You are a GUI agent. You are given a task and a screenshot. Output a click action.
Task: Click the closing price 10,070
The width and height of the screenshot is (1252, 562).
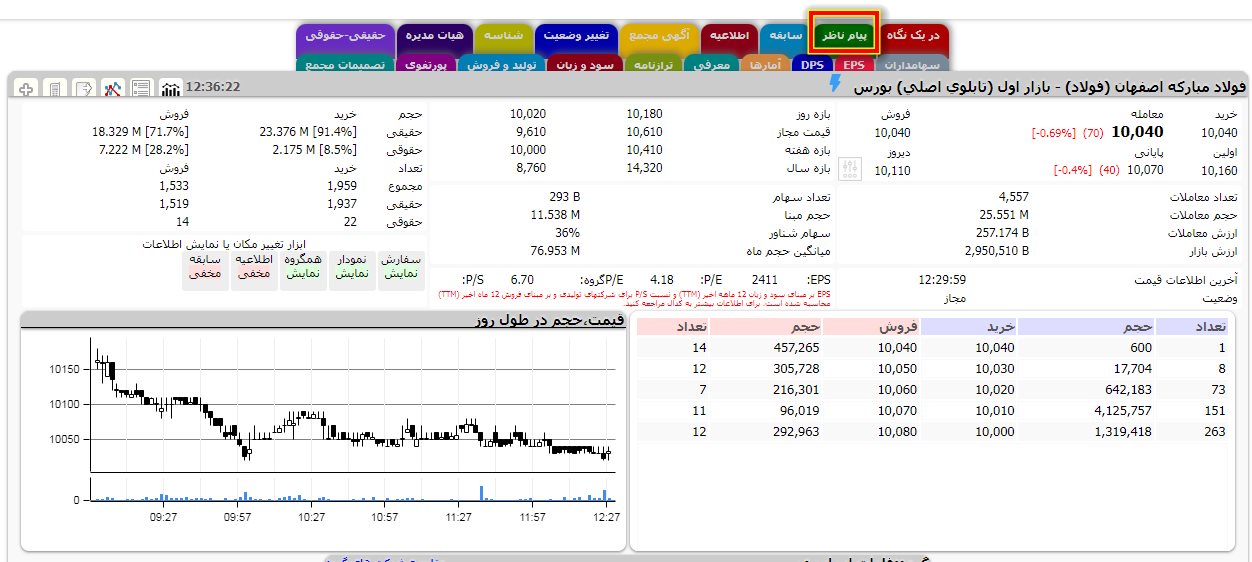click(x=1145, y=169)
